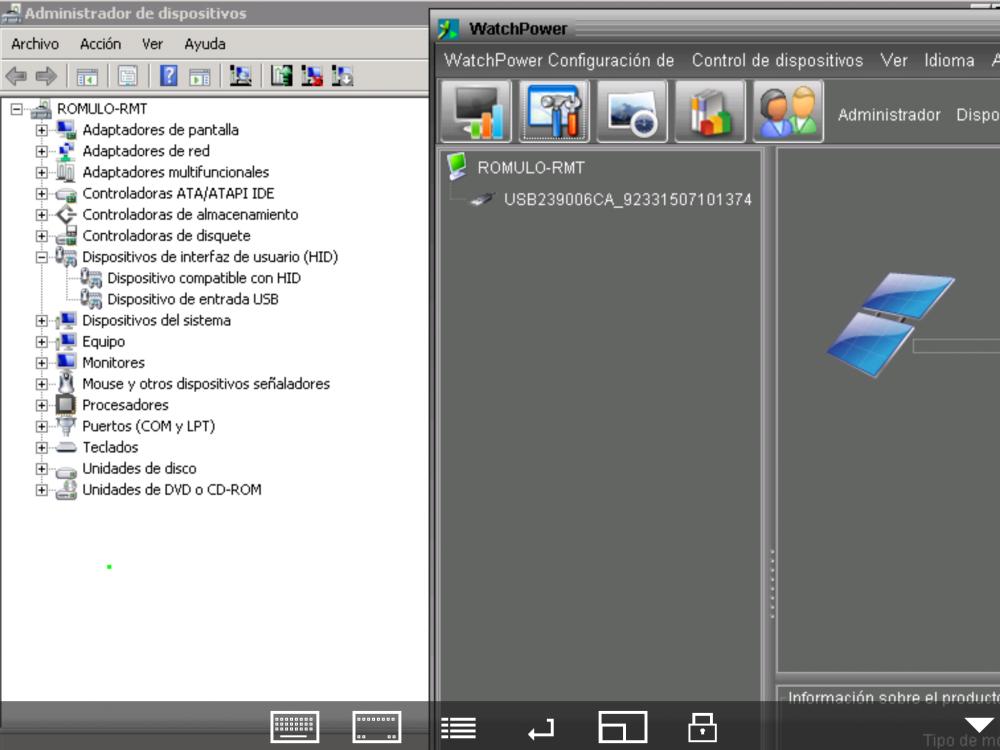The image size is (1000, 750).
Task: Select USB239006CA_92331507101374 device in WatchPower
Action: click(x=628, y=200)
